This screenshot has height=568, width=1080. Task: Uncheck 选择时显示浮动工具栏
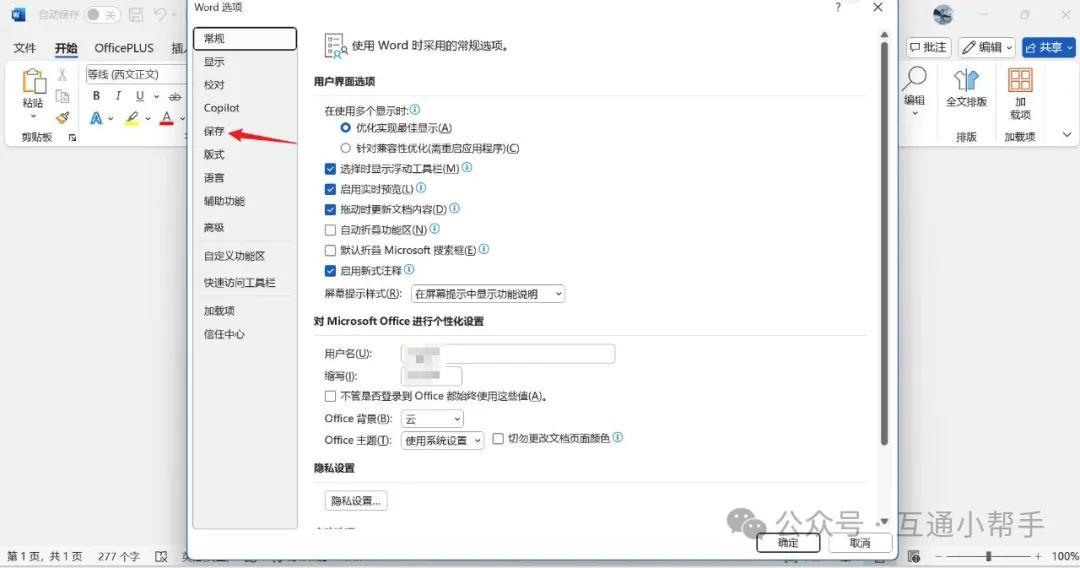[331, 169]
